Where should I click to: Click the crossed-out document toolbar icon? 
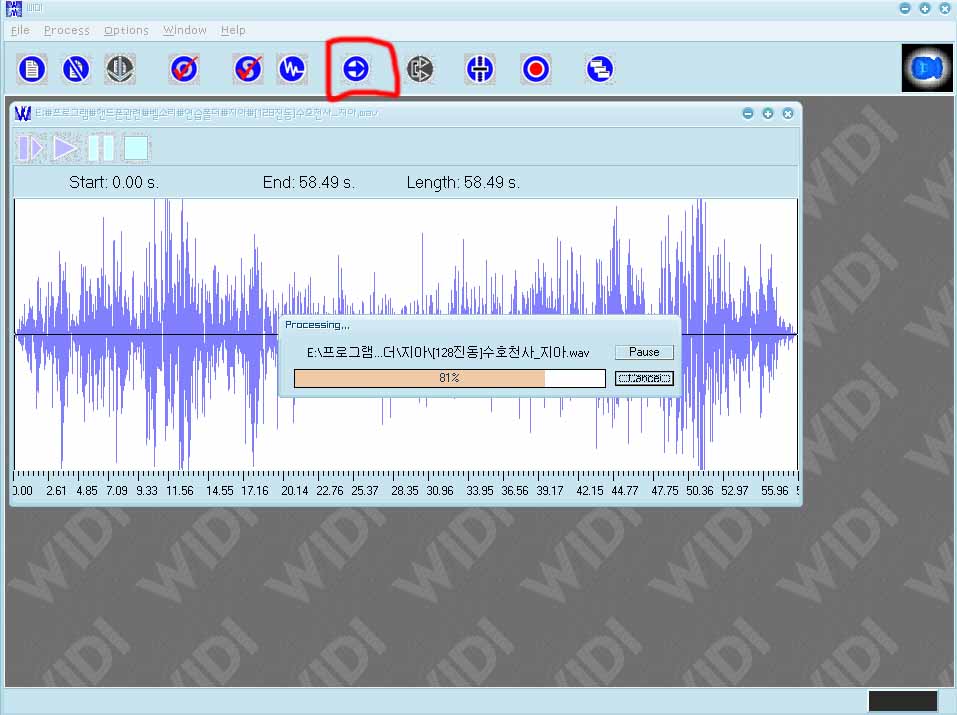click(x=76, y=69)
